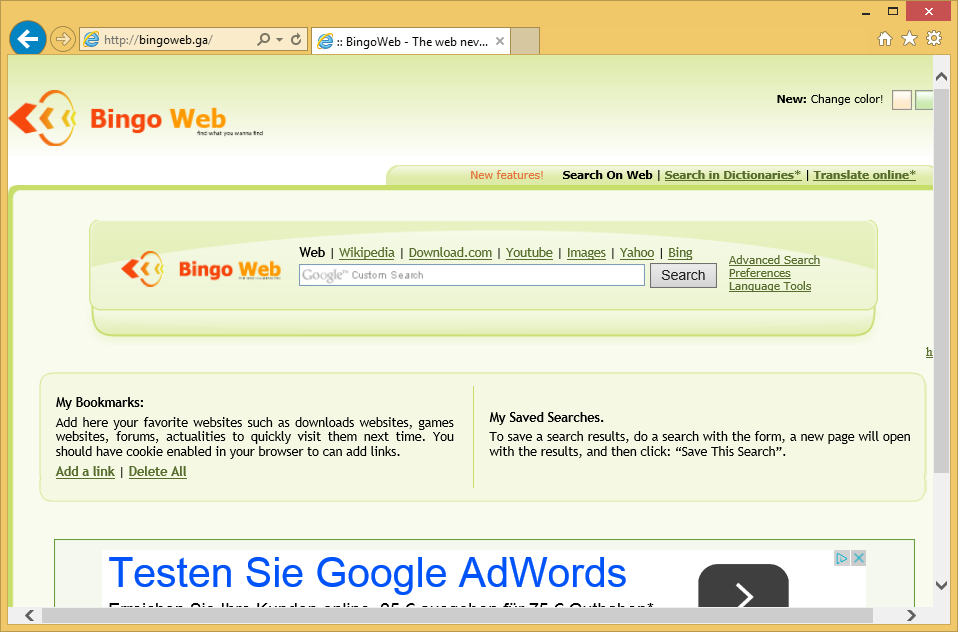Open the browser Home icon

point(885,39)
